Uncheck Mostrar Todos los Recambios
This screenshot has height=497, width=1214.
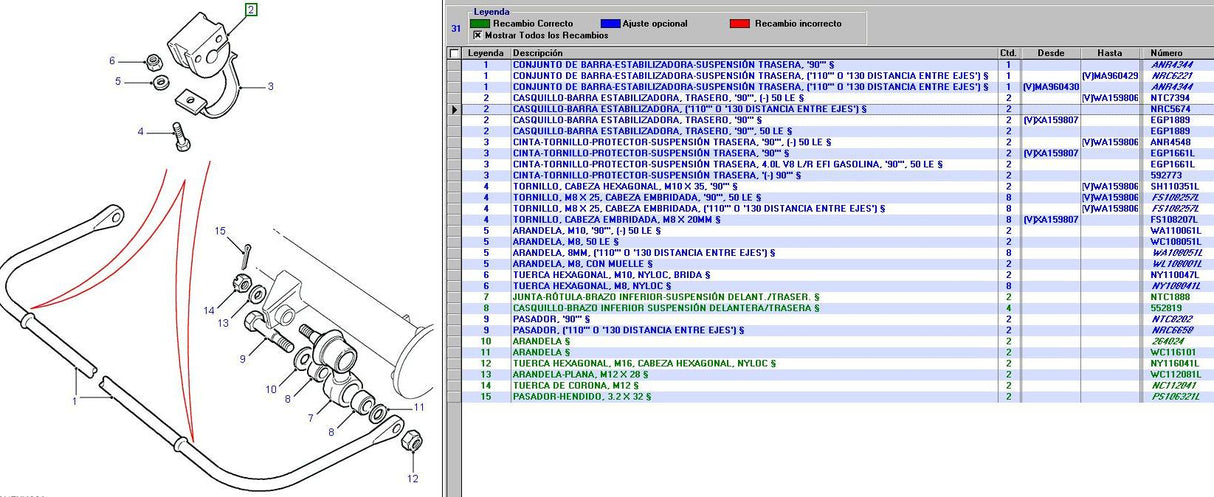tap(476, 35)
